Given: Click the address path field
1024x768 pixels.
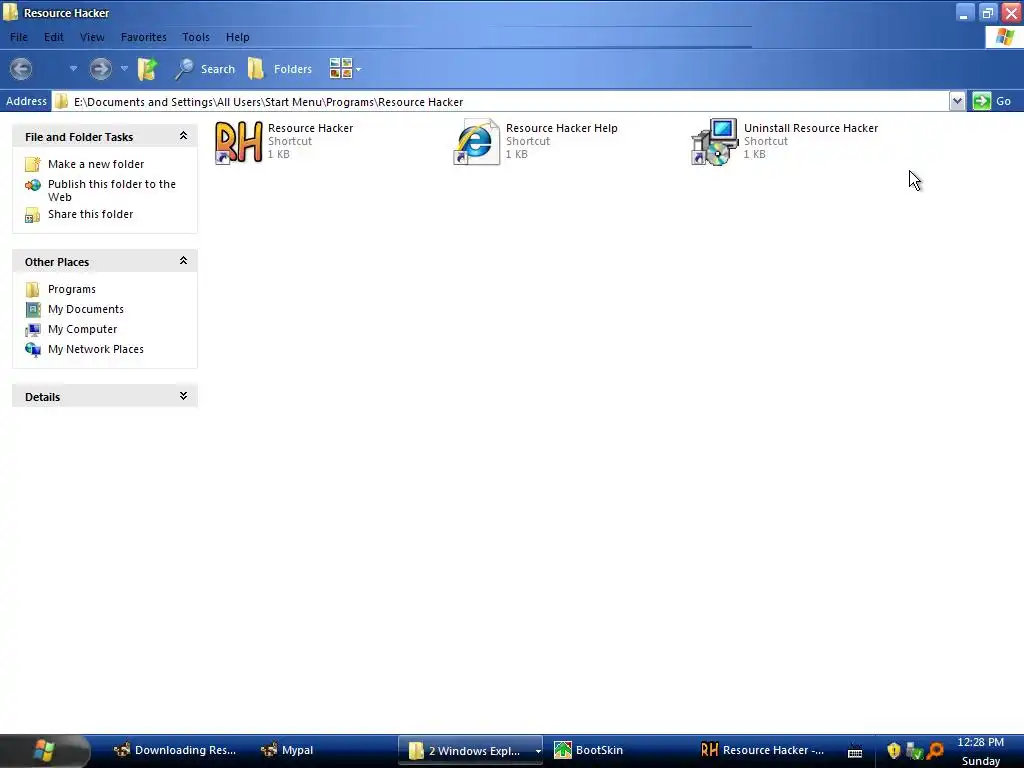Looking at the screenshot, I should [500, 101].
